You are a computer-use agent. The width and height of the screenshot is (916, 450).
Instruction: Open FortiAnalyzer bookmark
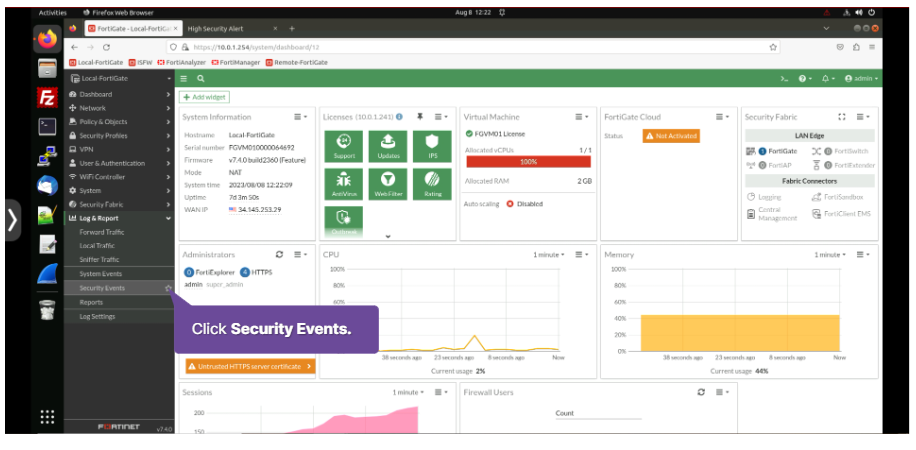[x=182, y=62]
